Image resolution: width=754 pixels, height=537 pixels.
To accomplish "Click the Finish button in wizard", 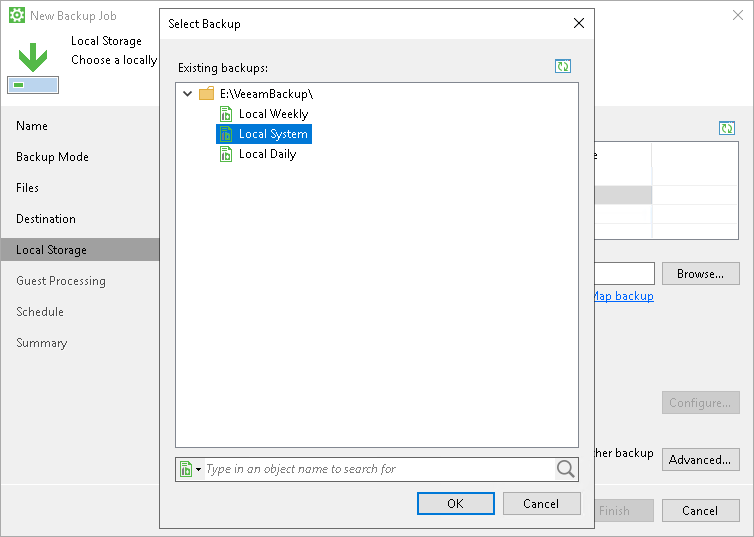I will [x=624, y=511].
